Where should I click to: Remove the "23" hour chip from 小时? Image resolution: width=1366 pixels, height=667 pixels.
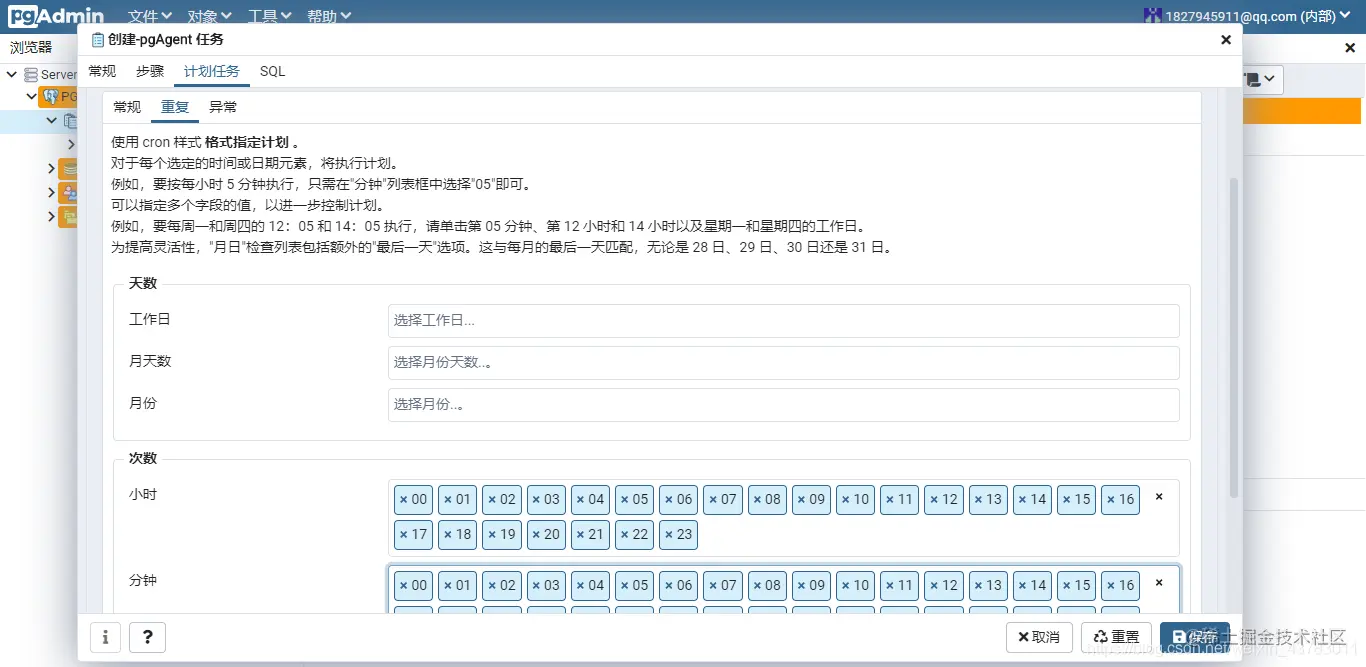coord(669,535)
